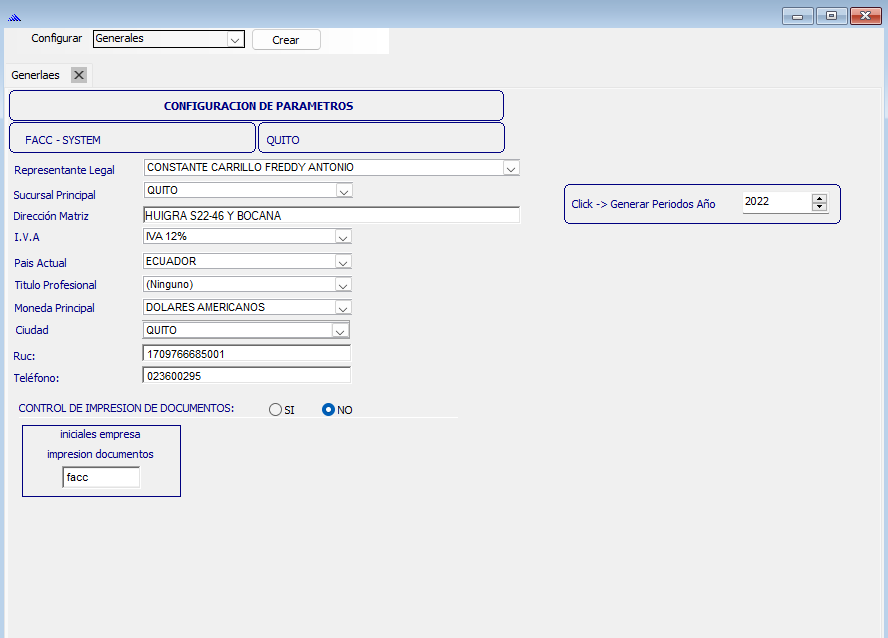The height and width of the screenshot is (638, 888).
Task: Increase the year with up arrow
Action: click(820, 198)
